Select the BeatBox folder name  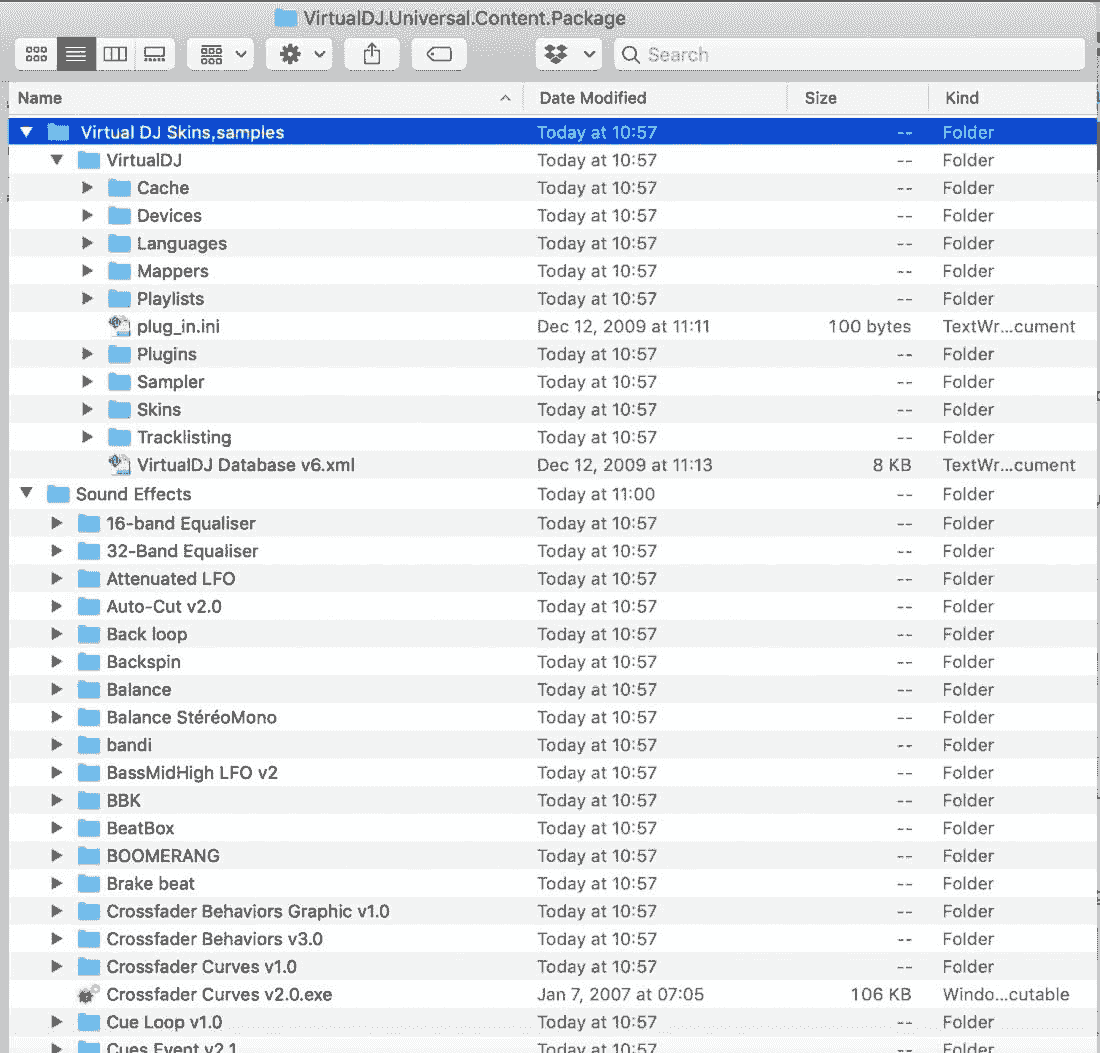pyautogui.click(x=140, y=828)
